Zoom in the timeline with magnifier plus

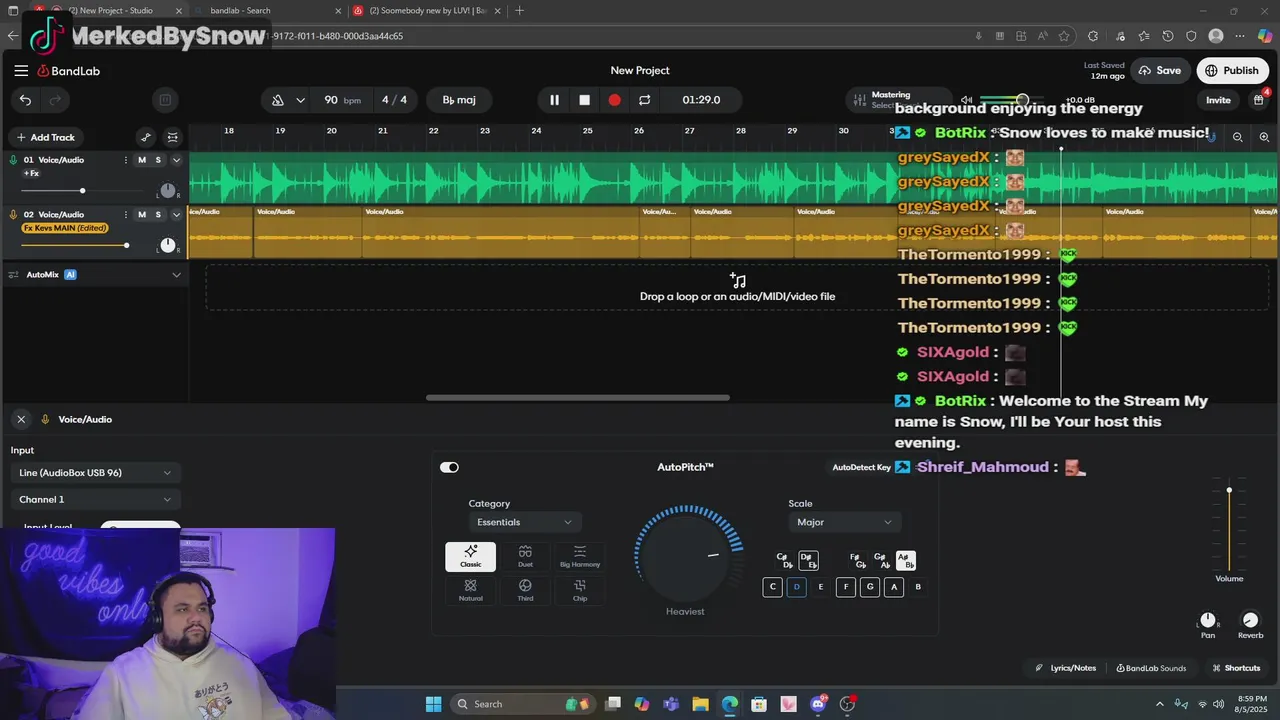pos(1264,137)
